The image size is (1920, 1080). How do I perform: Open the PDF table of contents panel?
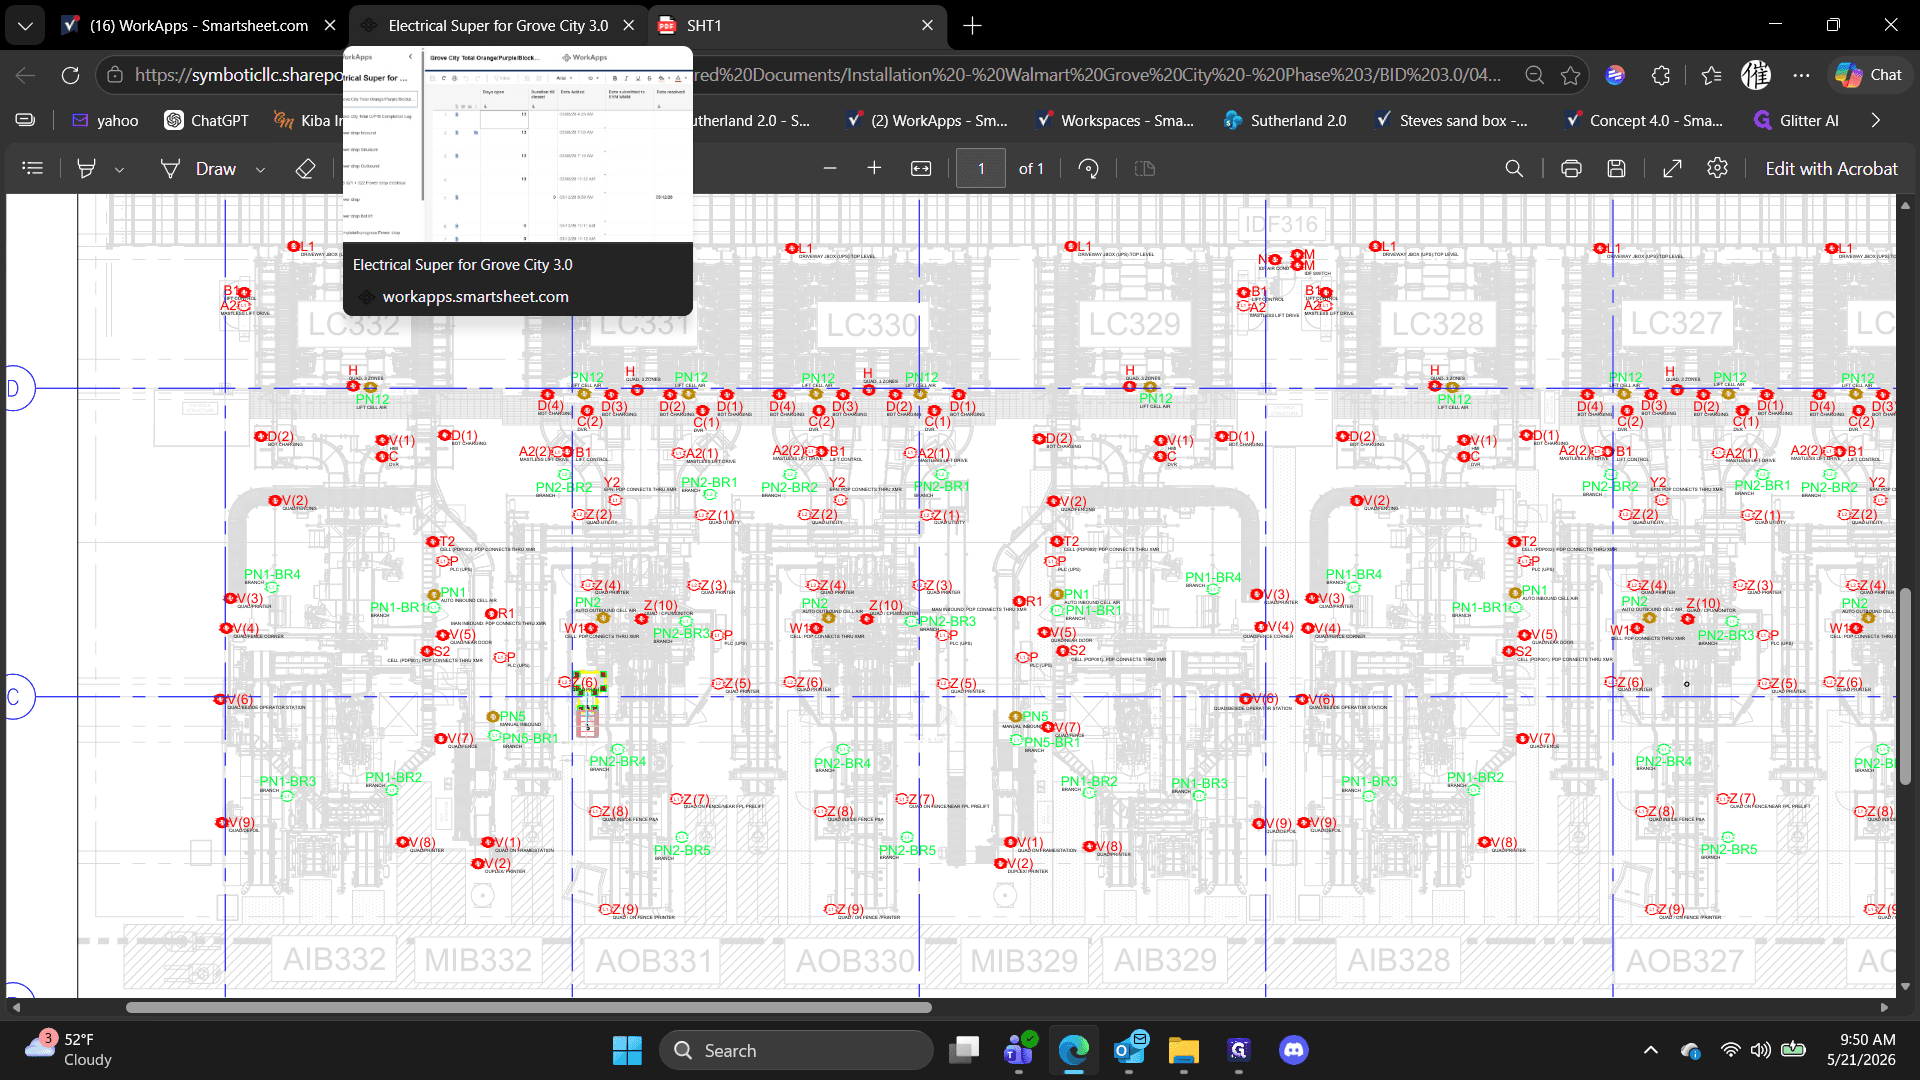(33, 169)
